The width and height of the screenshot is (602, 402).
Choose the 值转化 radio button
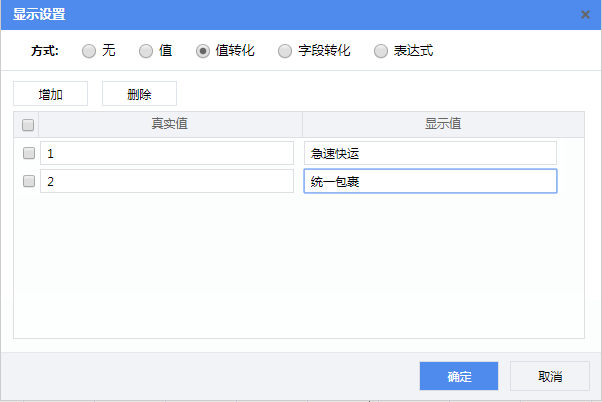click(x=203, y=52)
